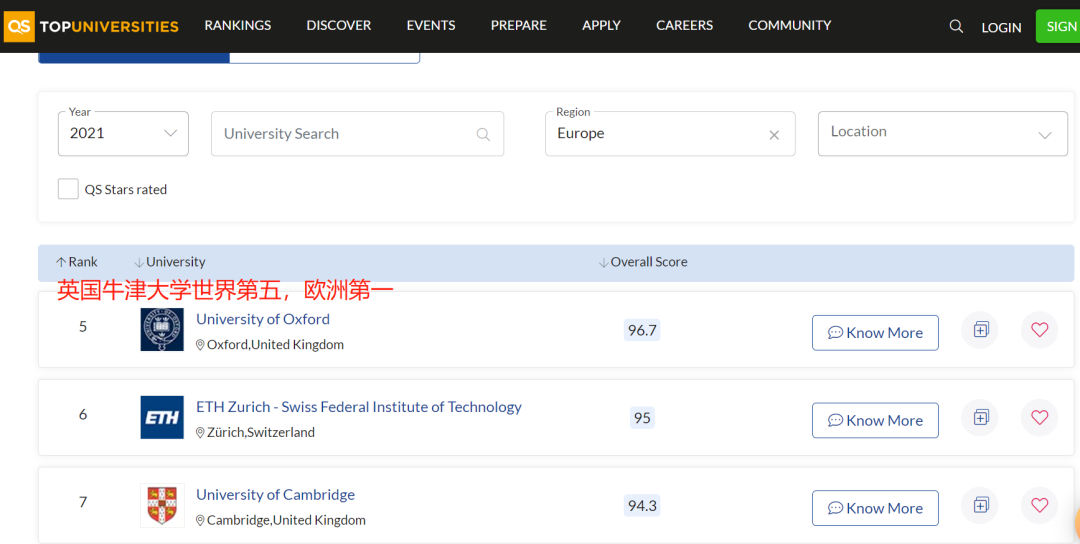Favorite University of Cambridge with heart icon
This screenshot has height=544, width=1080.
tap(1039, 505)
